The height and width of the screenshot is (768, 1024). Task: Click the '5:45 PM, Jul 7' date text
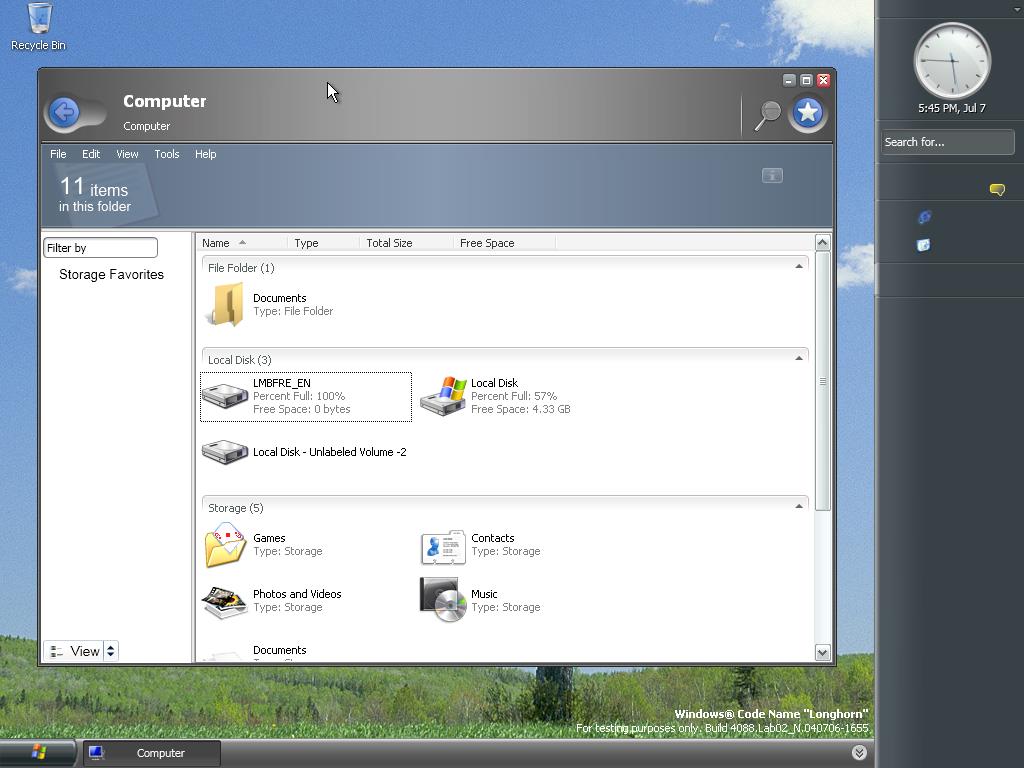[952, 108]
